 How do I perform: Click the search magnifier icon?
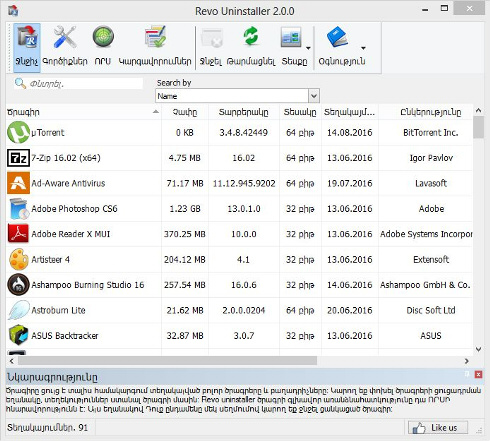(20, 83)
